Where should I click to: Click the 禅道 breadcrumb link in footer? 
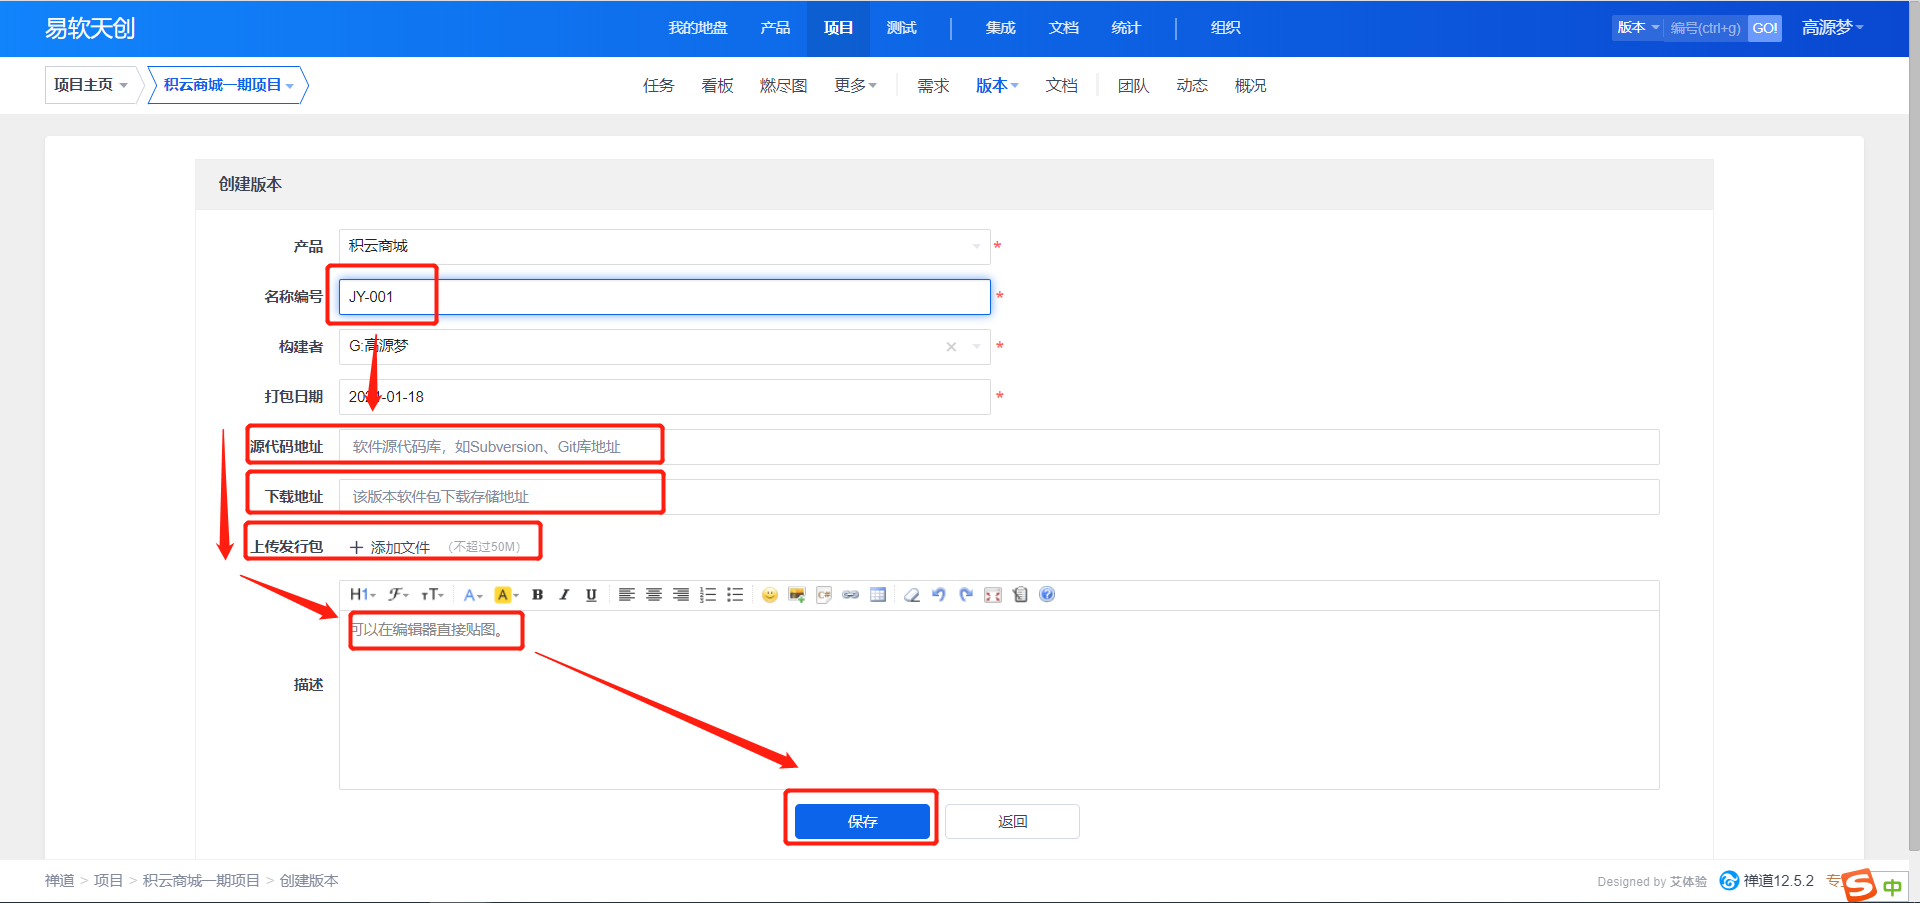[59, 881]
